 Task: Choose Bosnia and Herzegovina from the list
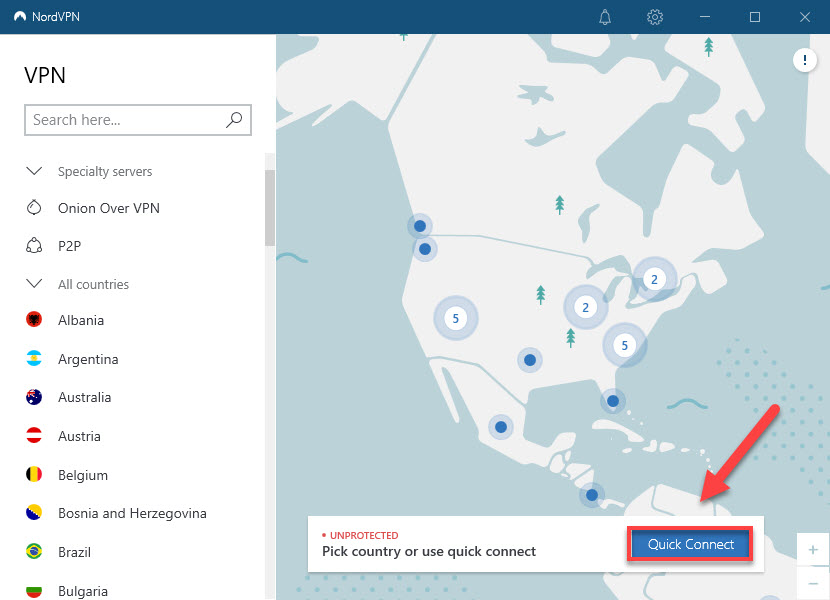point(132,513)
